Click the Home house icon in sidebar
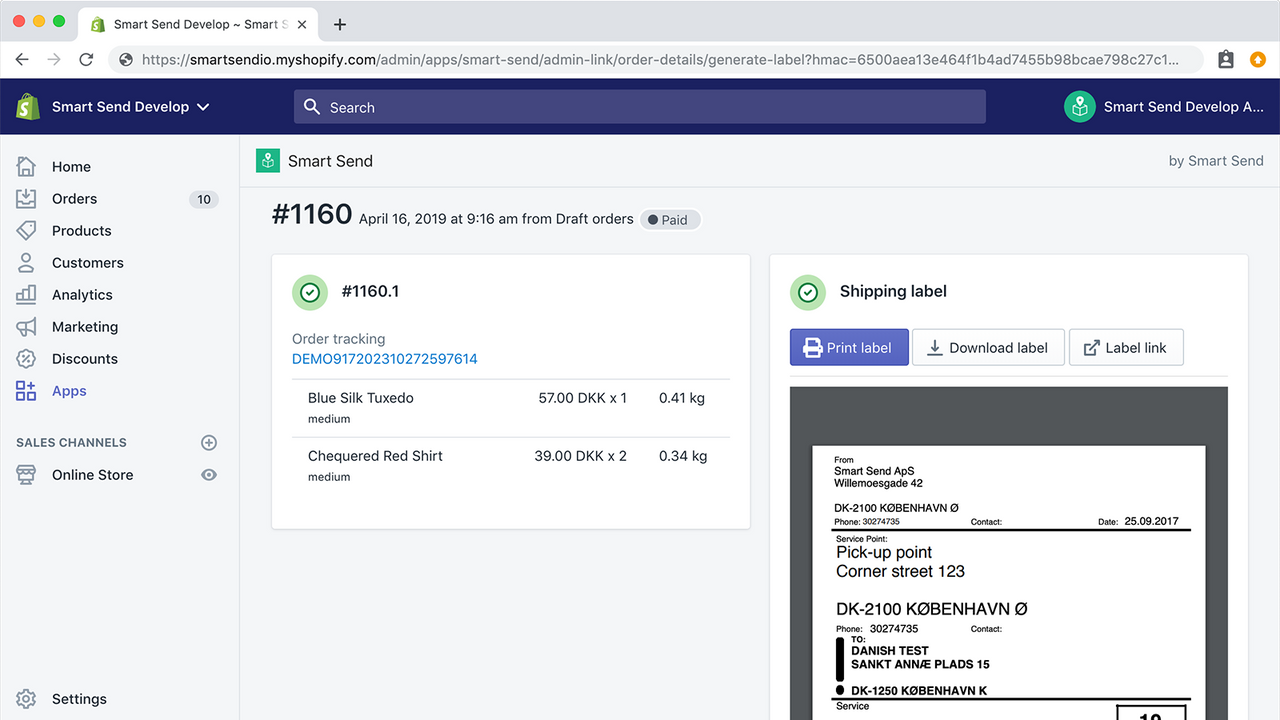1280x720 pixels. click(x=26, y=167)
